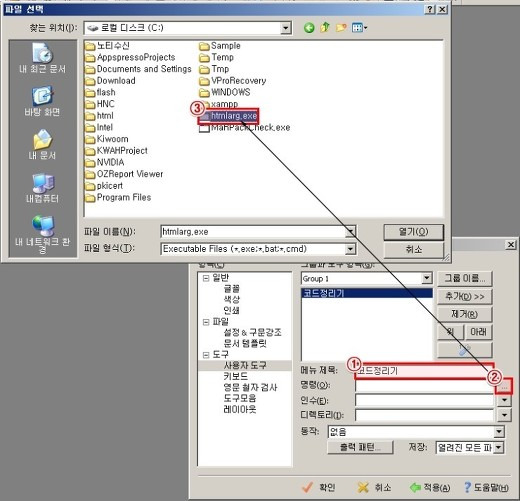This screenshot has height=501, width=520.
Task: Open My Network Places shortcut
Action: point(43,234)
